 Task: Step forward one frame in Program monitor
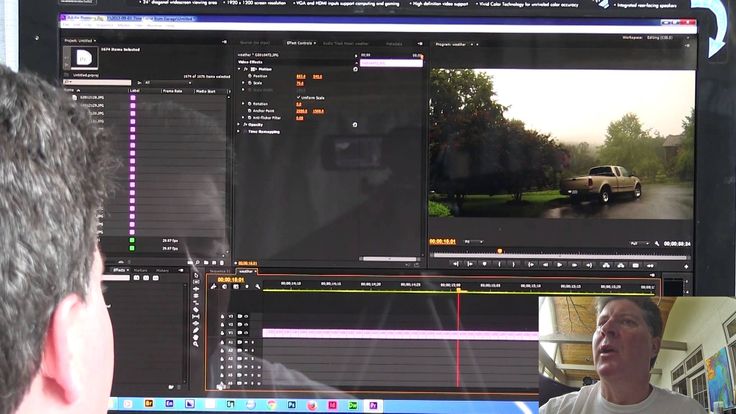click(574, 265)
